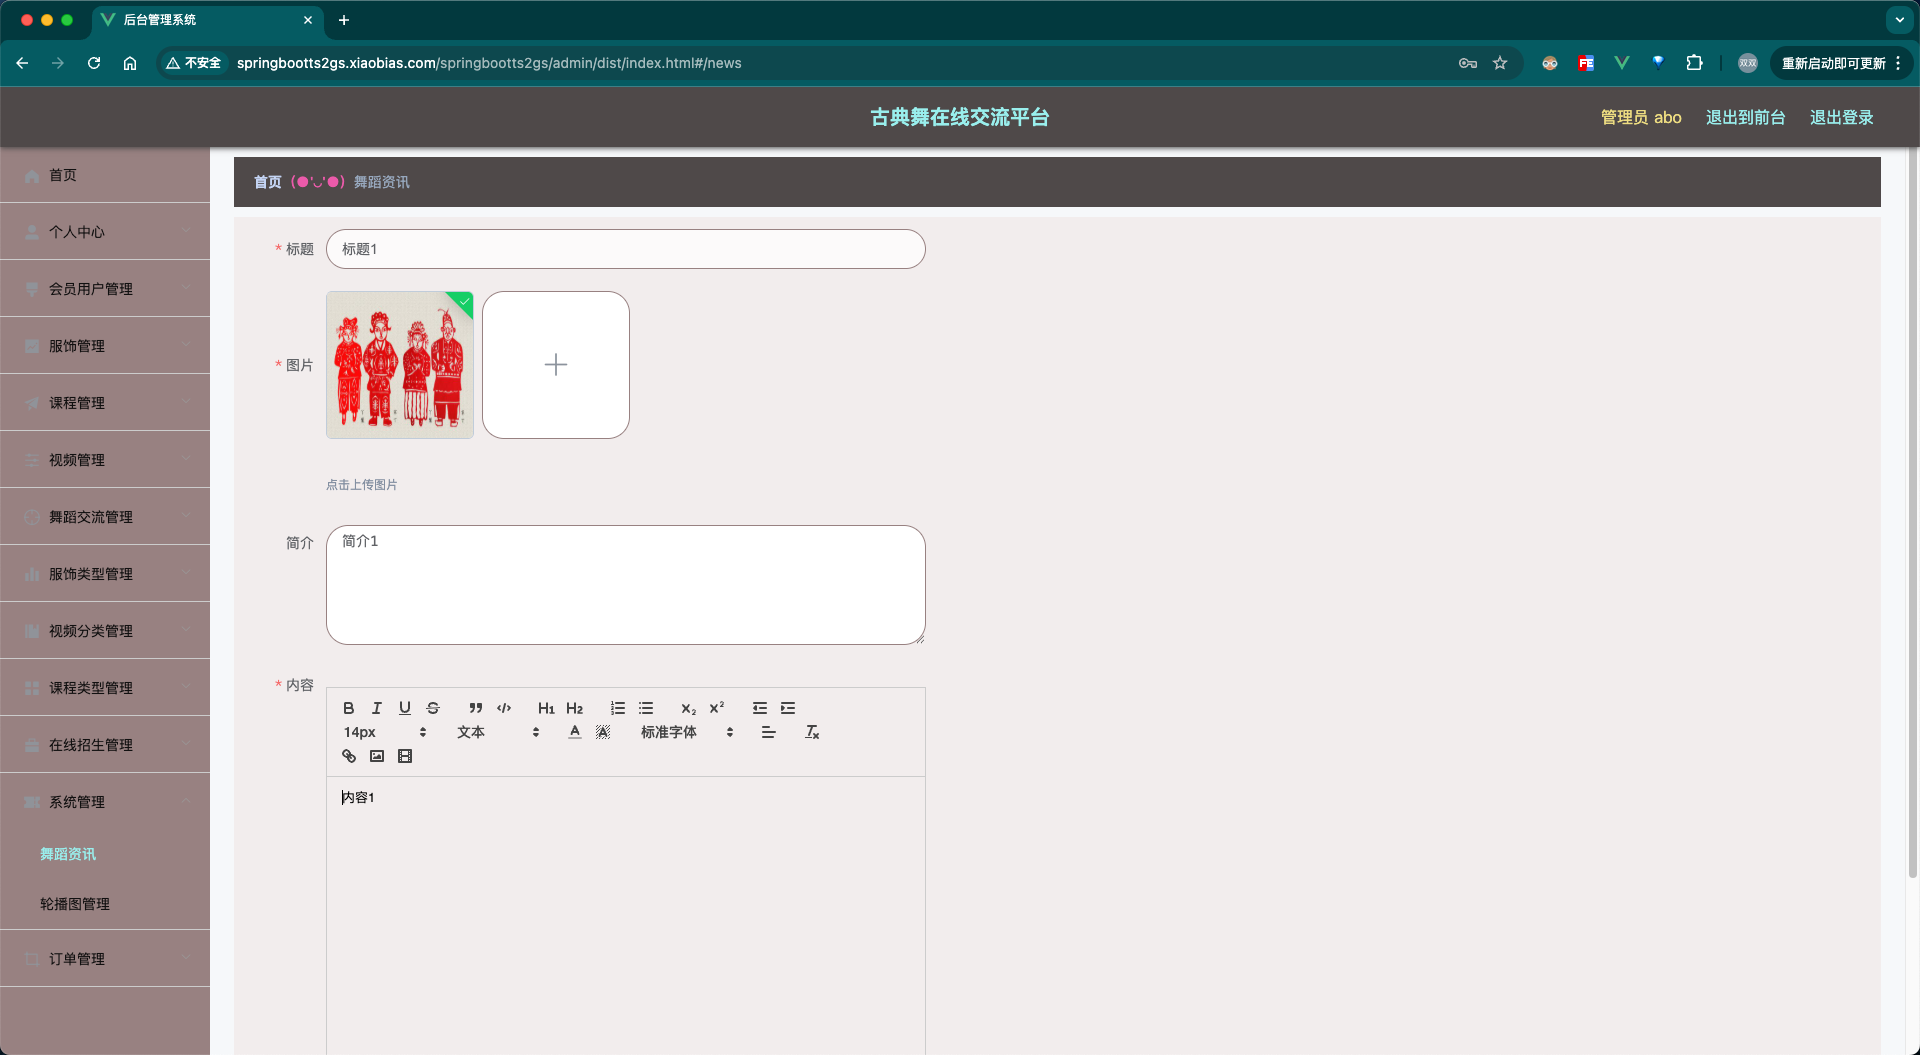Click the page vertical scrollbar
The image size is (1920, 1055).
[1913, 513]
